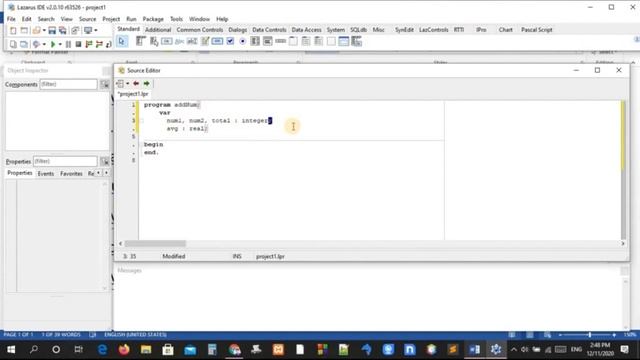Select the TMemo component icon
640x360 pixels.
coord(205,41)
